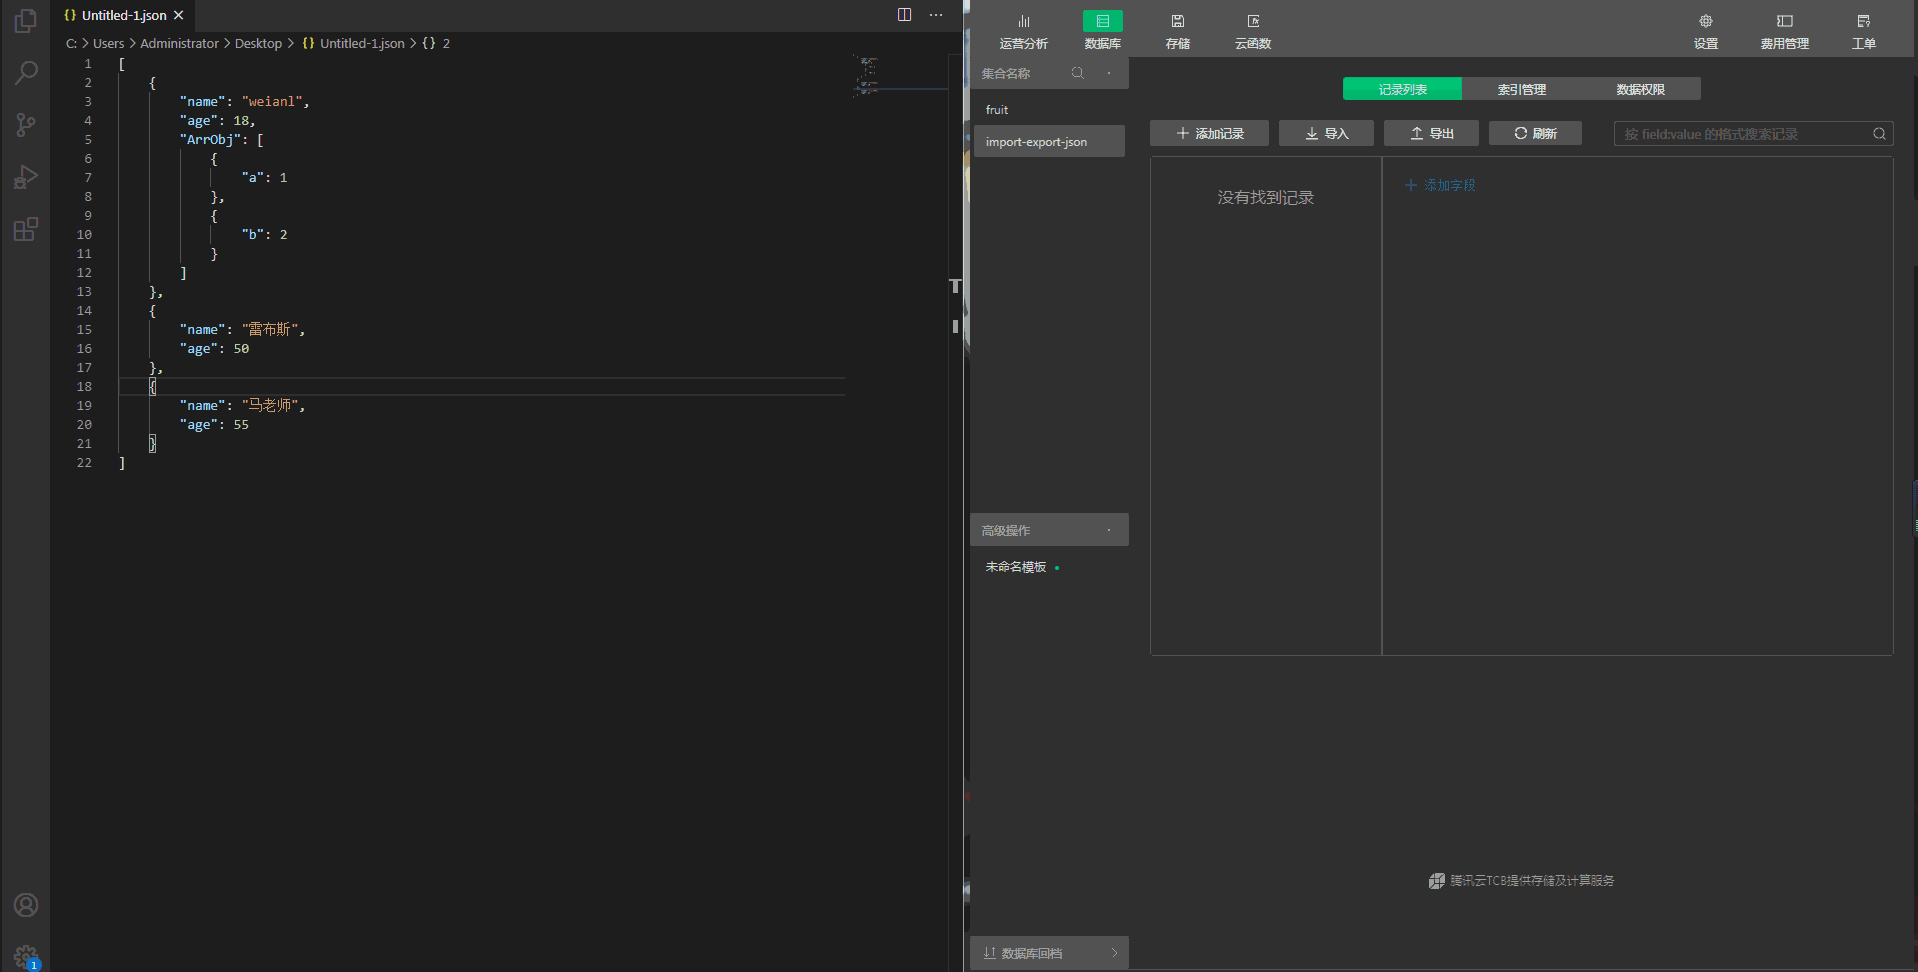Image resolution: width=1918 pixels, height=972 pixels.
Task: Open the 数据库 database tab
Action: 1102,31
